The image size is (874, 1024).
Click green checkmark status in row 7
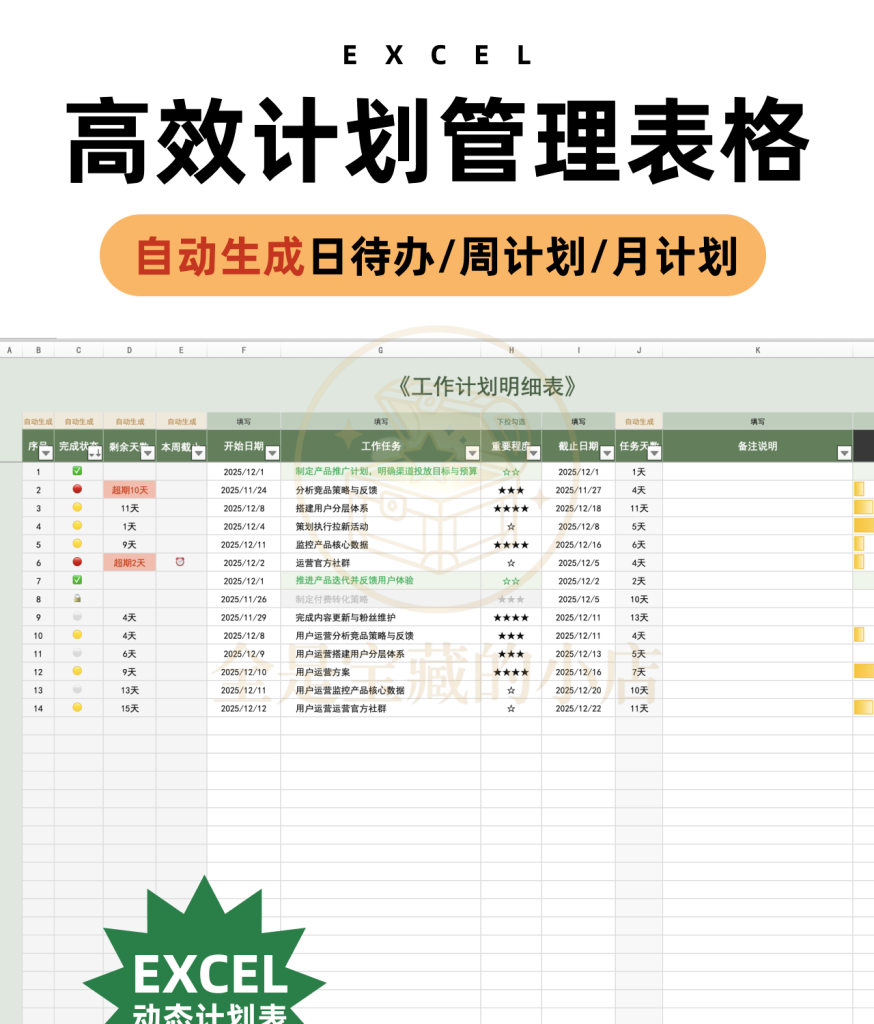[77, 580]
